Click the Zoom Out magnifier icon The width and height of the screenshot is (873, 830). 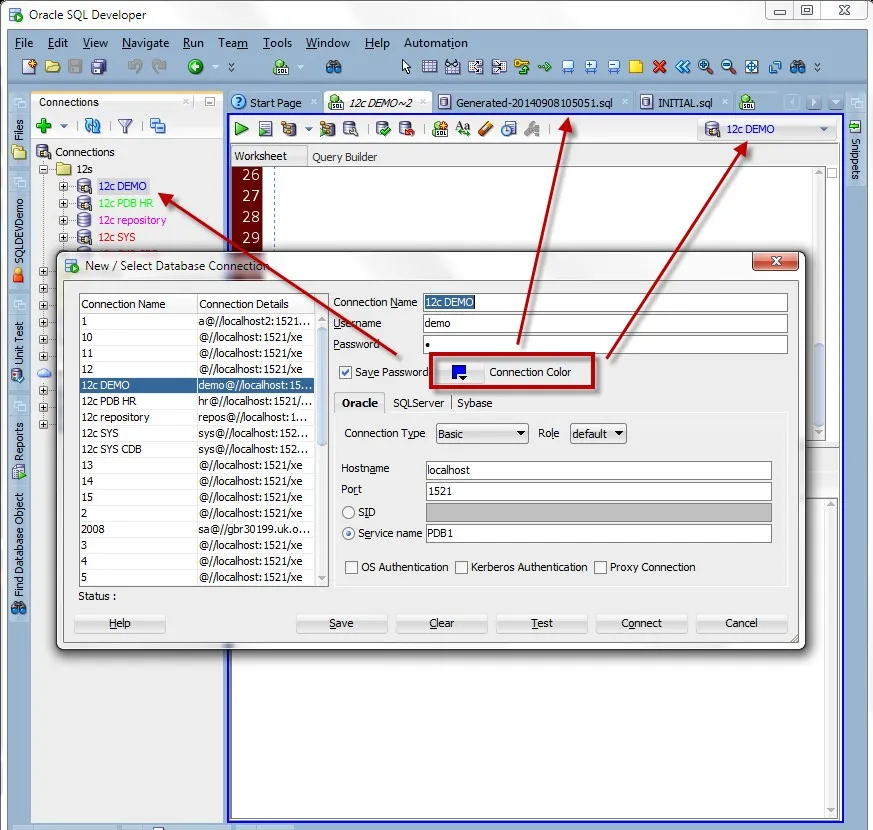728,67
